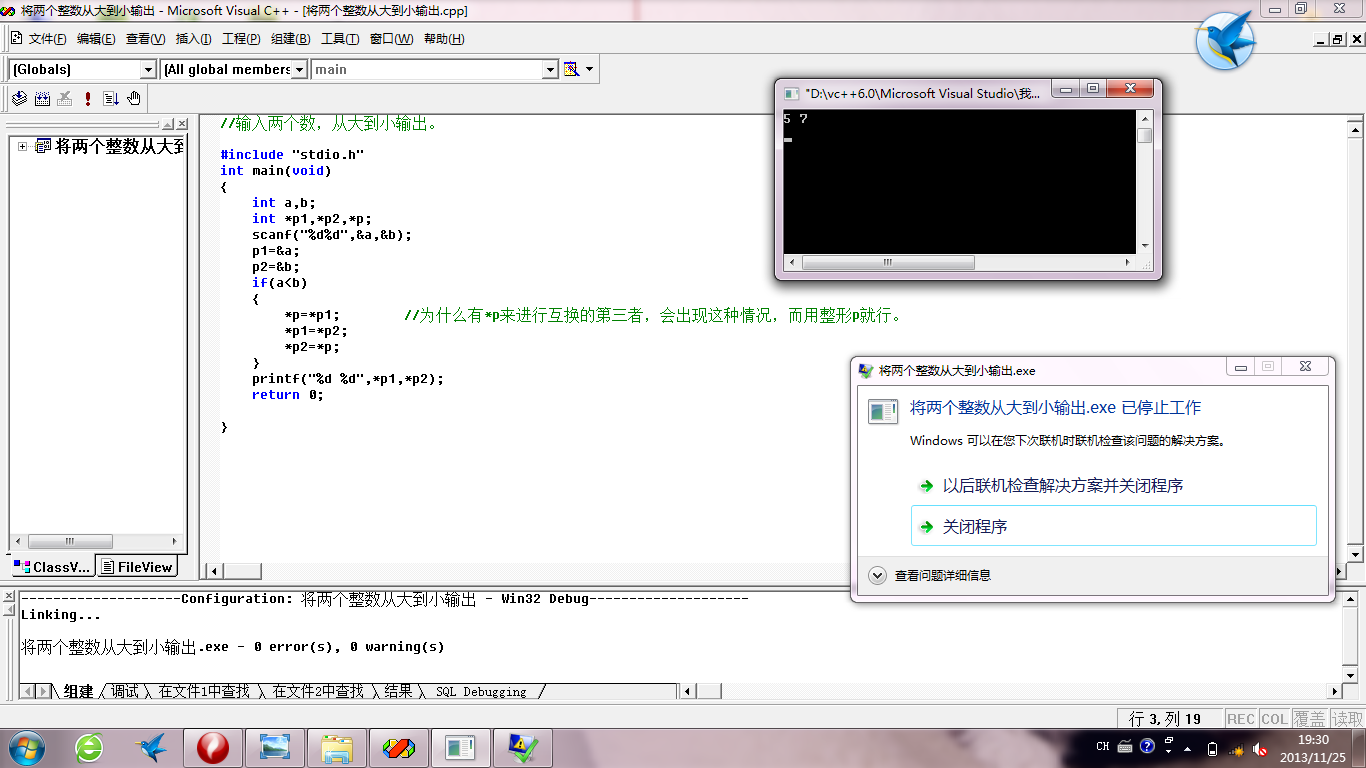
Task: Open the WizardBar actions dropdown arrow
Action: pyautogui.click(x=589, y=69)
